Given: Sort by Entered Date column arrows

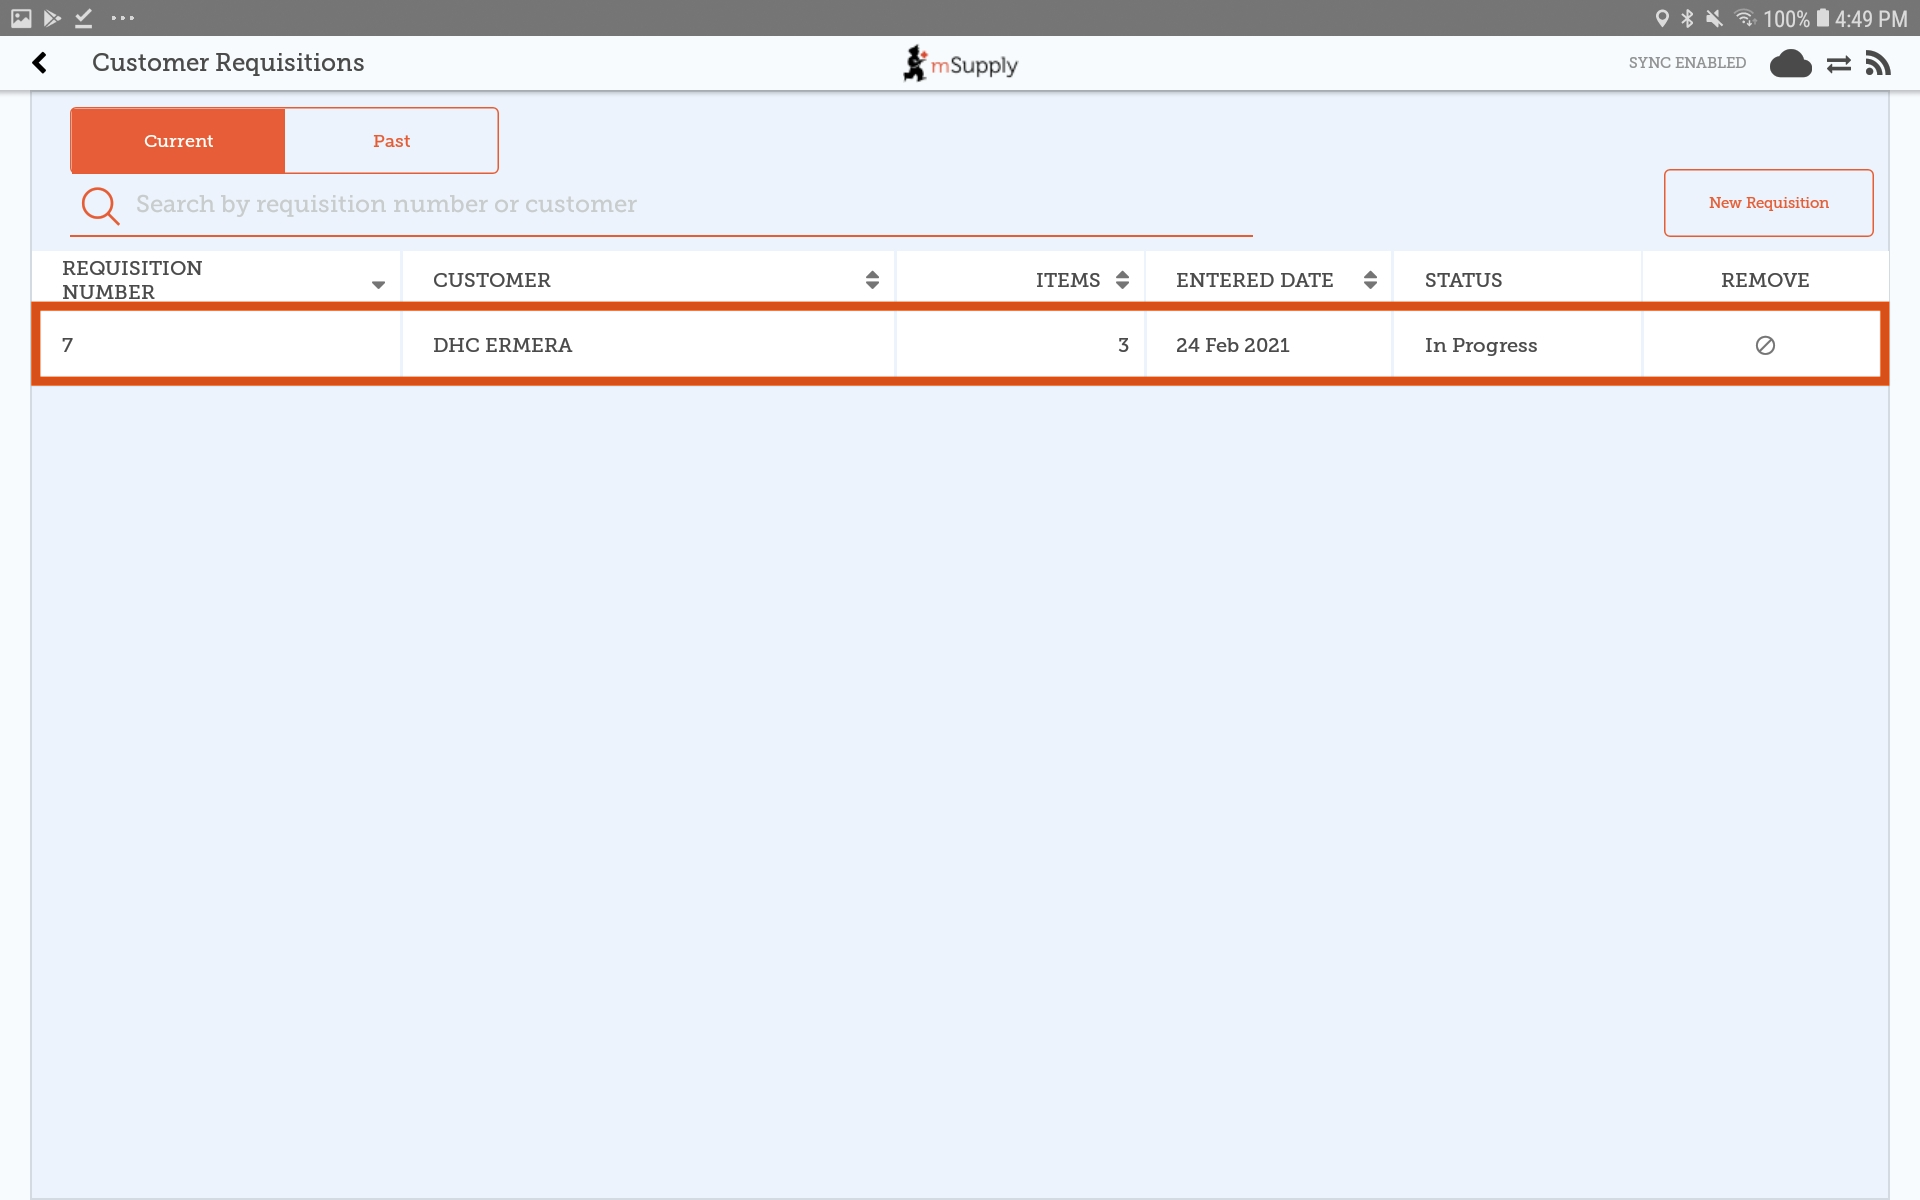Looking at the screenshot, I should pos(1370,280).
